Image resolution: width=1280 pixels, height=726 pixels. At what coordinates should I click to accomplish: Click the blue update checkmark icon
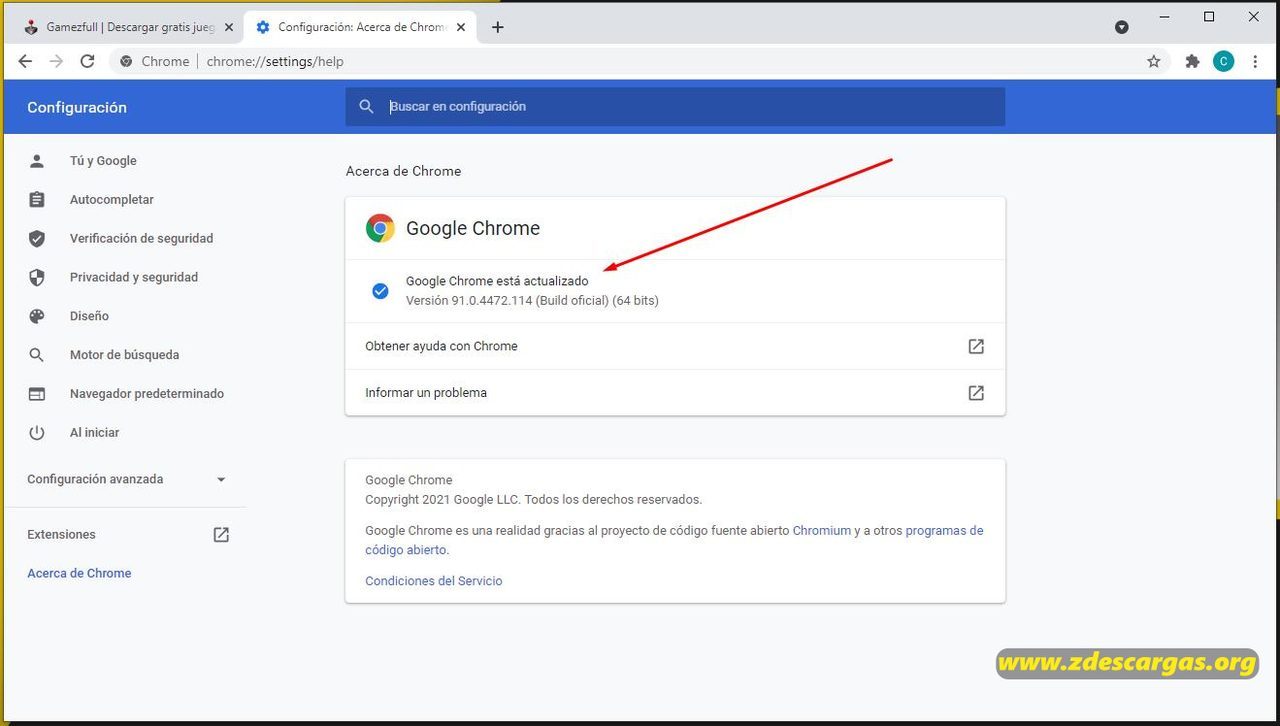click(x=380, y=291)
